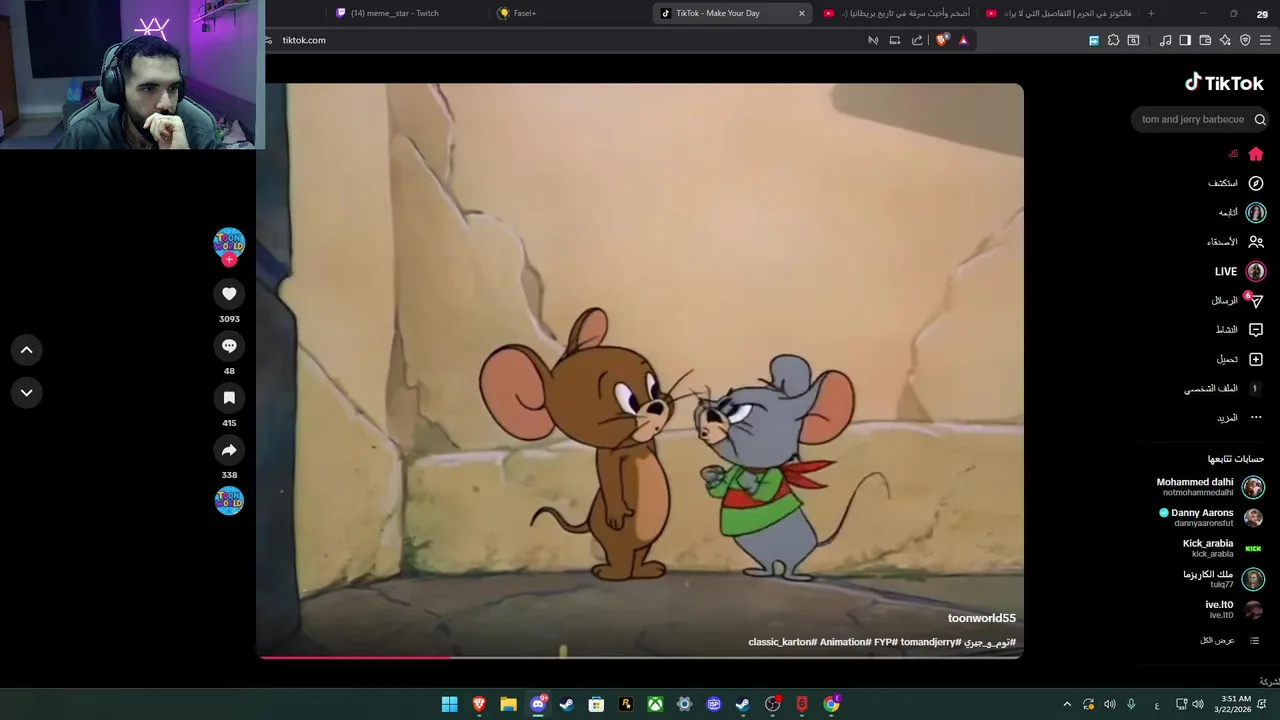The image size is (1280, 720).
Task: Click Brave Shields lion icon
Action: [x=941, y=40]
